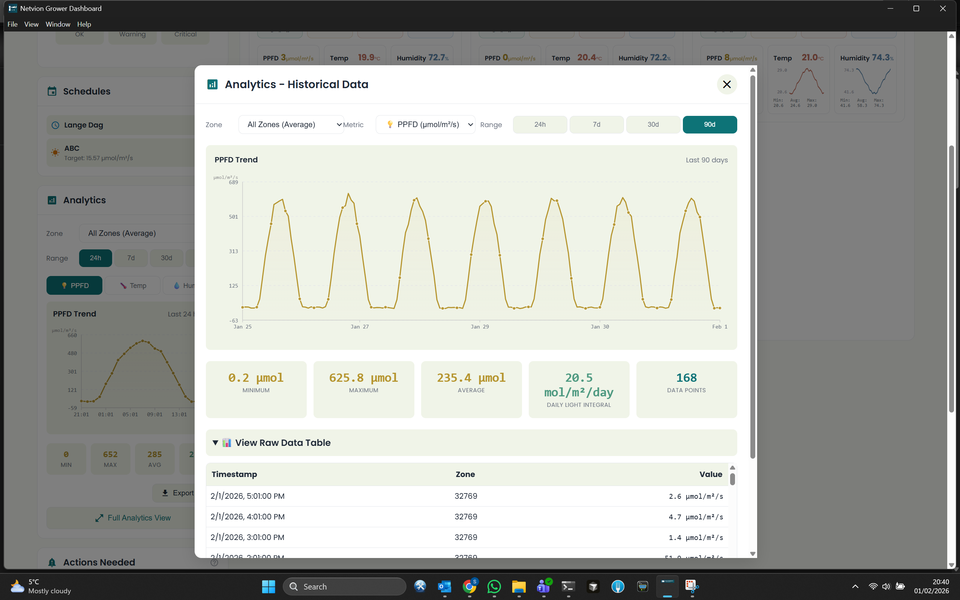Select the 7d range in the dialog
Screen dimensions: 960x600
pyautogui.click(x=596, y=125)
